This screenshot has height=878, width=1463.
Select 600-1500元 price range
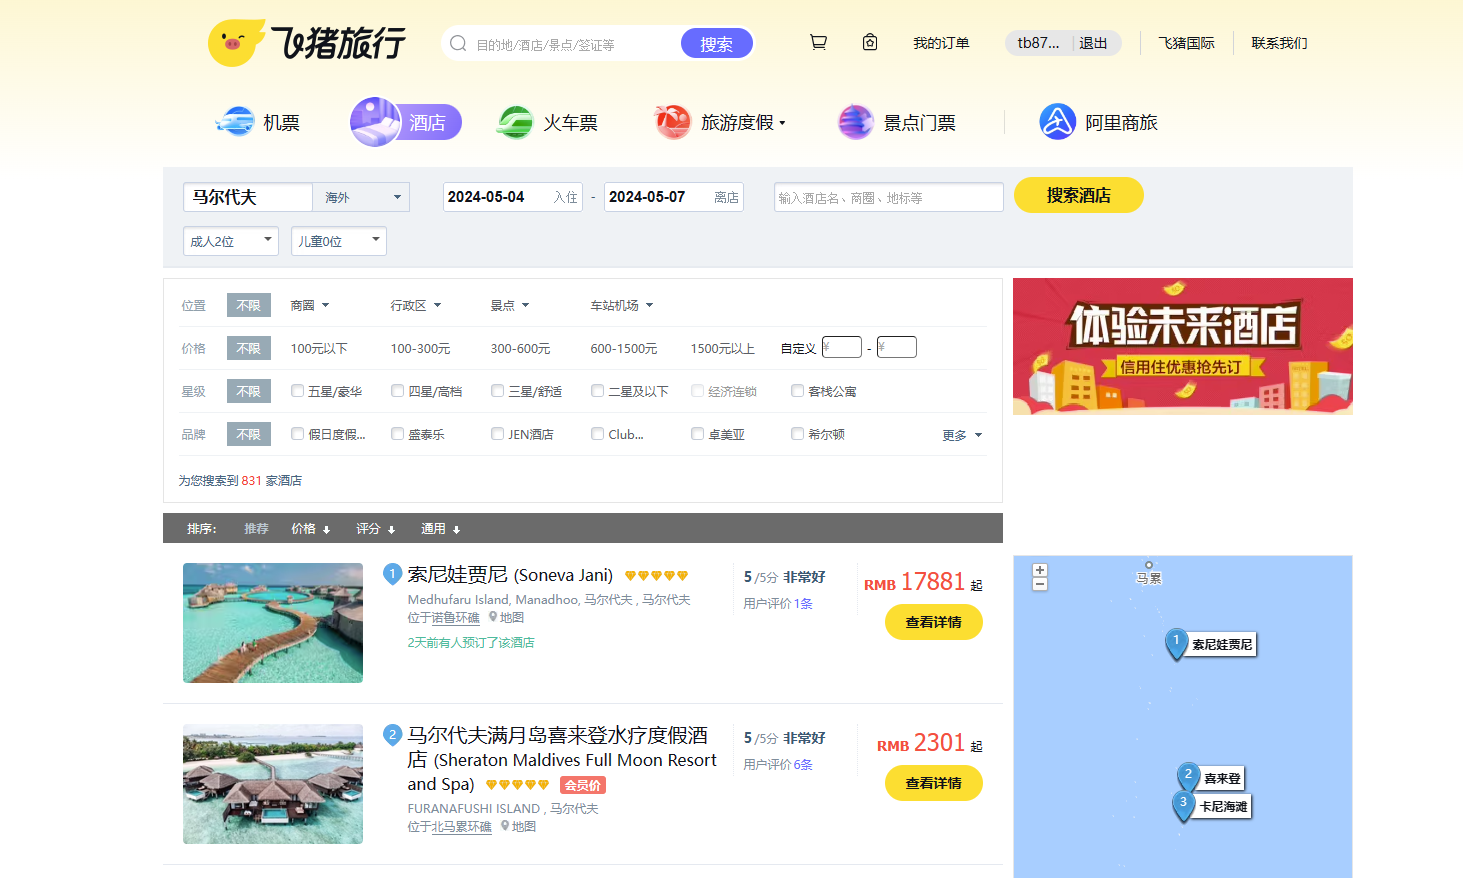coord(624,349)
